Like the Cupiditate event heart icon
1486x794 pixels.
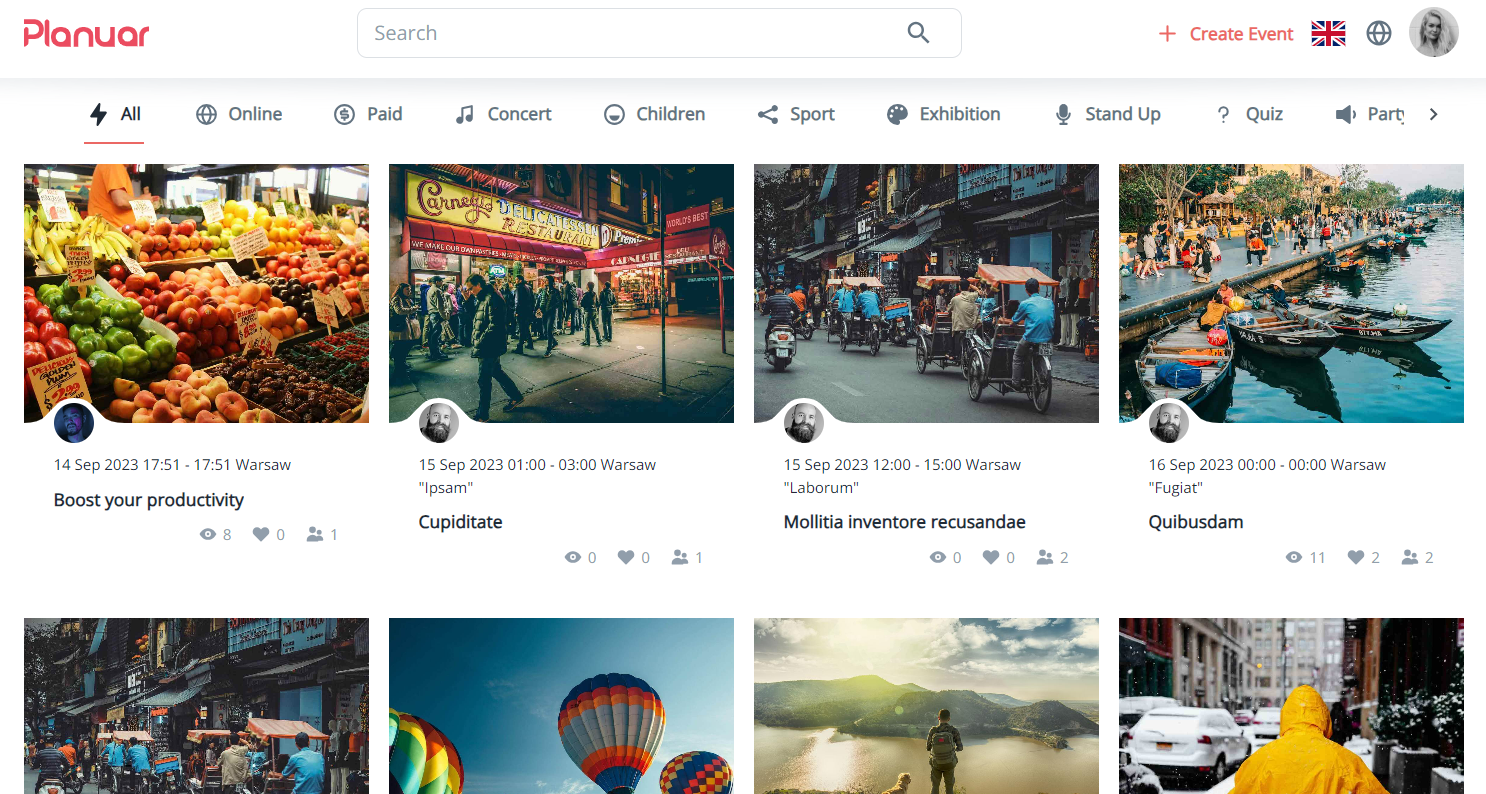[626, 557]
